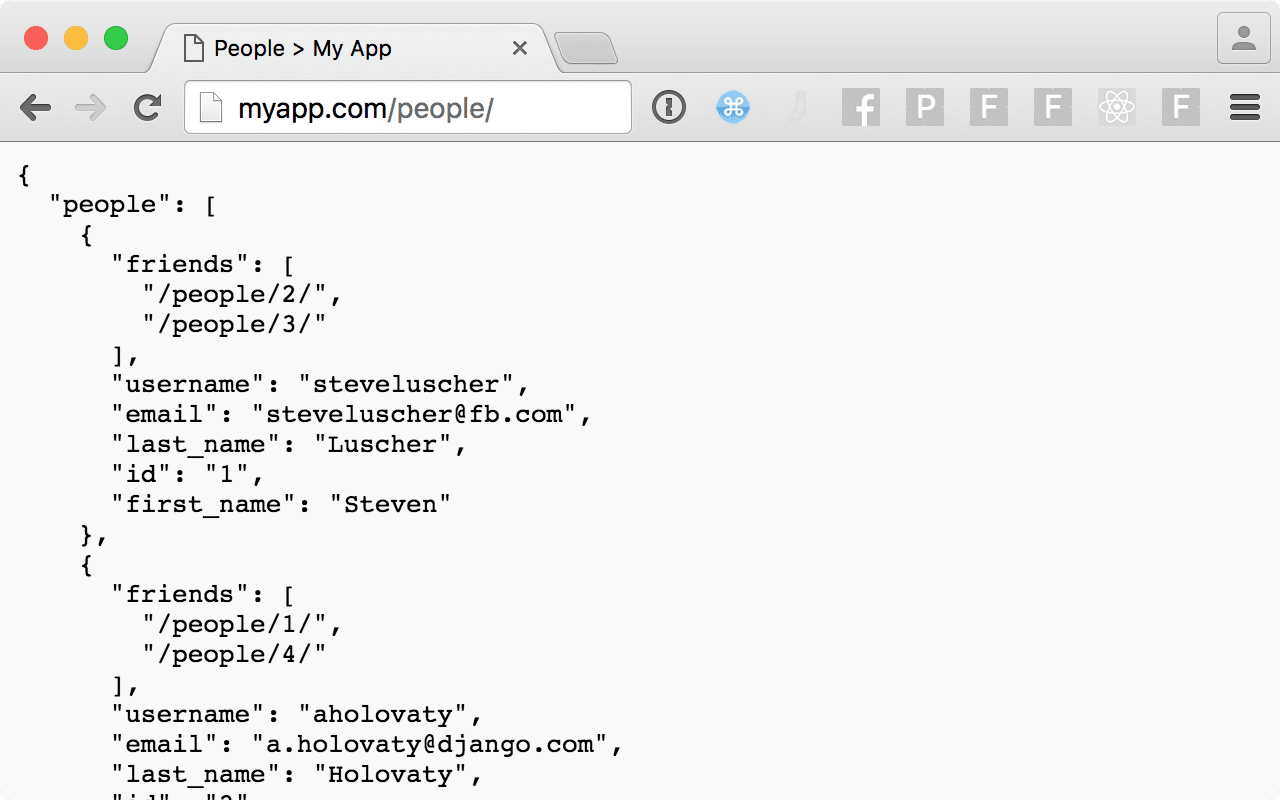Screen dimensions: 1280x800
Task: Open the Facebook extension icon
Action: (x=861, y=107)
